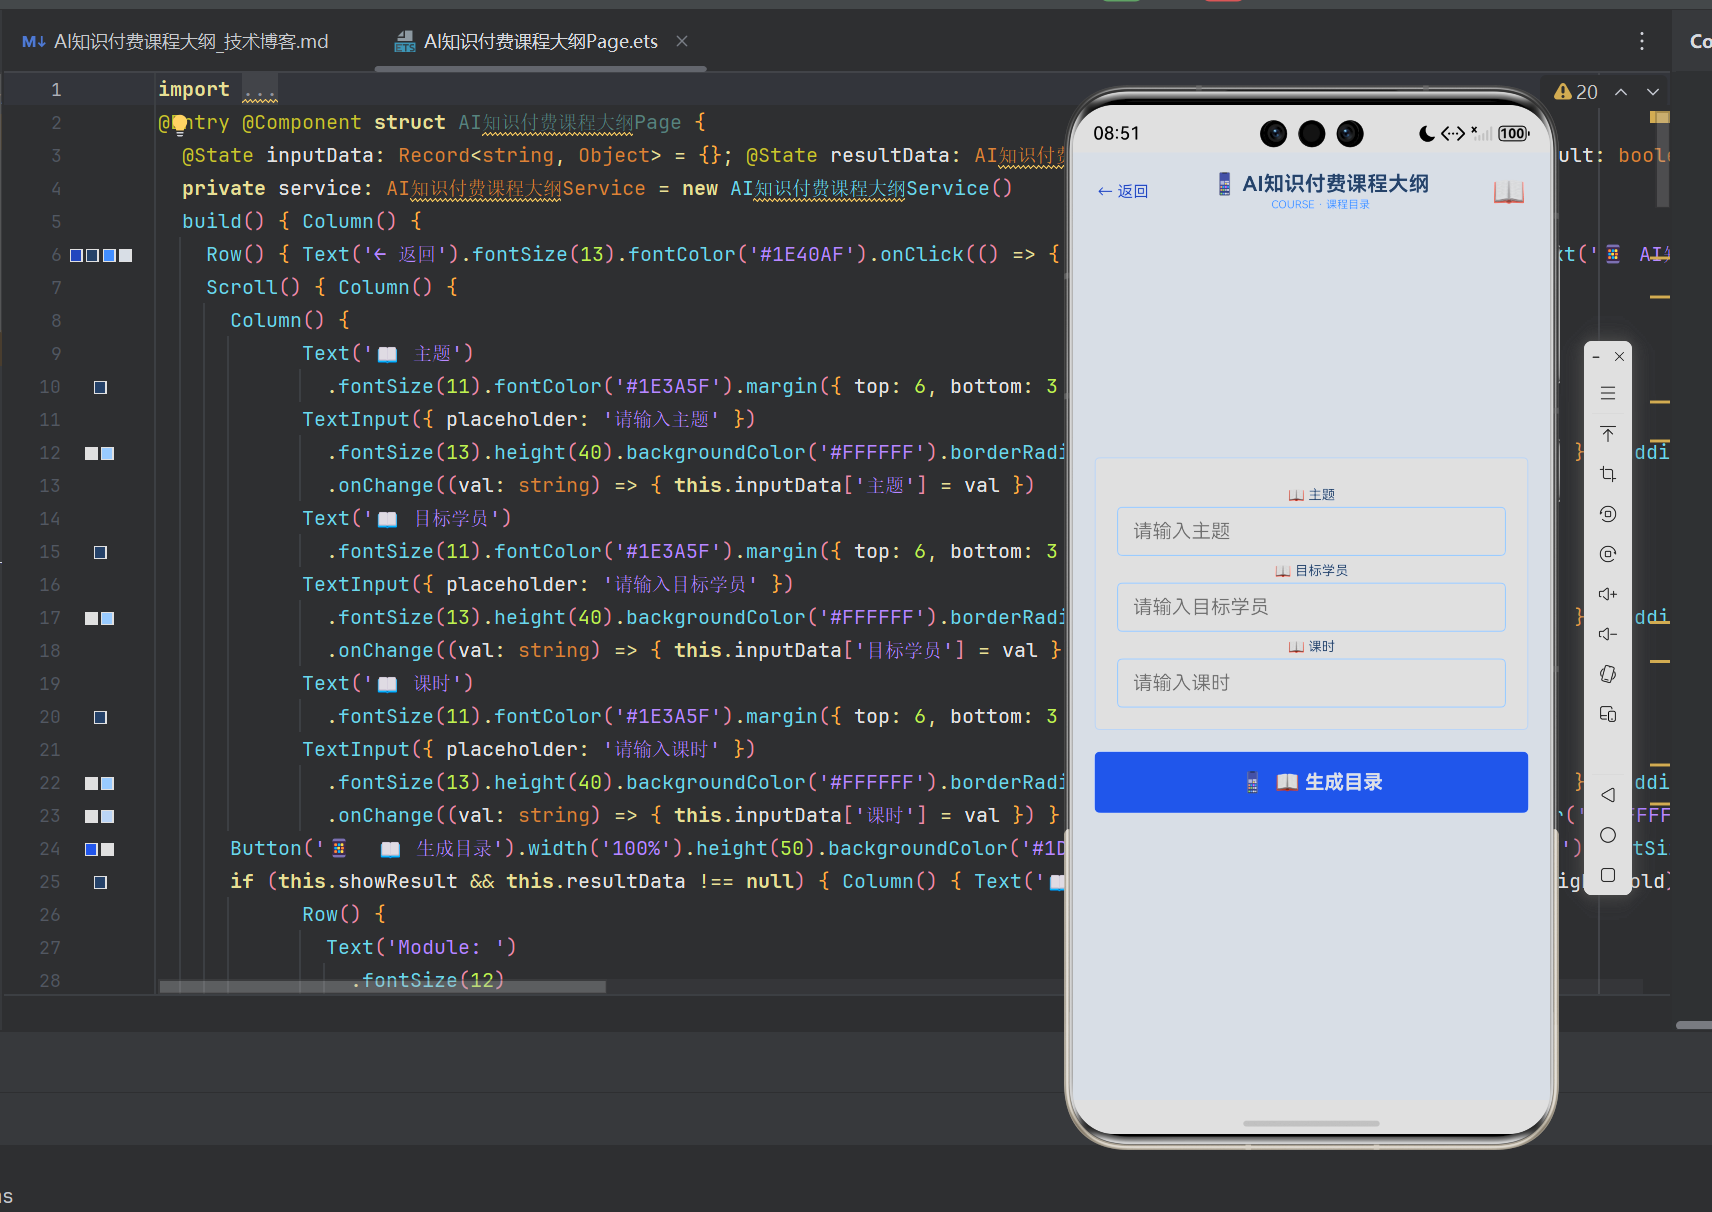
Task: Click the '课时' label above the last input
Action: pos(1321,647)
